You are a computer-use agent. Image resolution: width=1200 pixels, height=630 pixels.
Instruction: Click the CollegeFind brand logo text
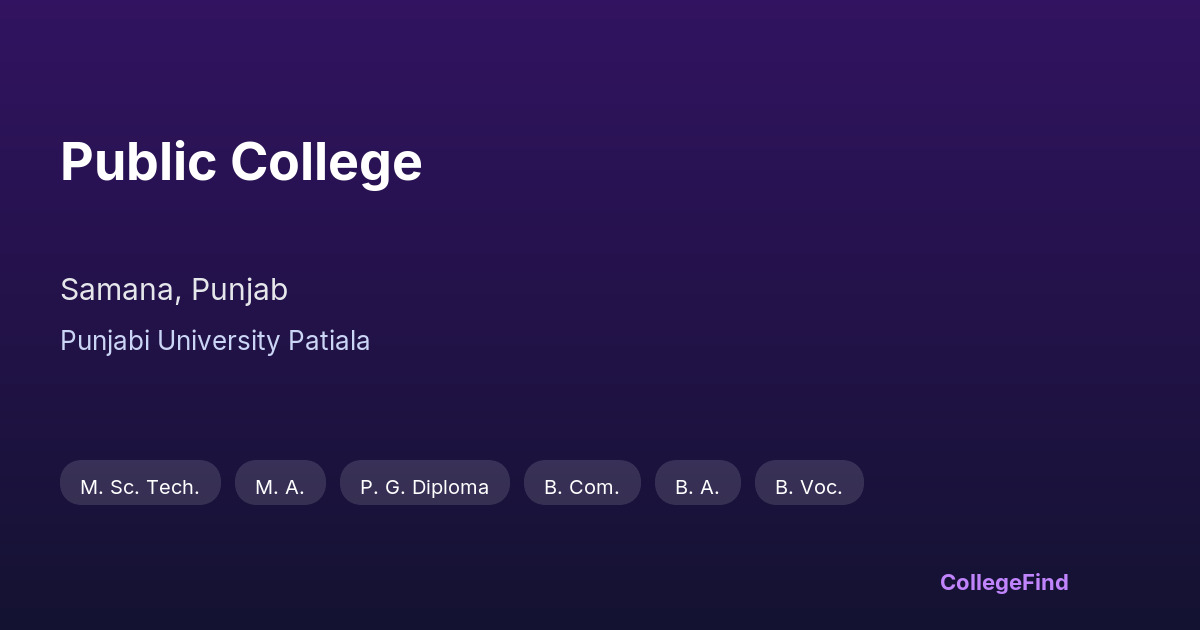point(1004,582)
